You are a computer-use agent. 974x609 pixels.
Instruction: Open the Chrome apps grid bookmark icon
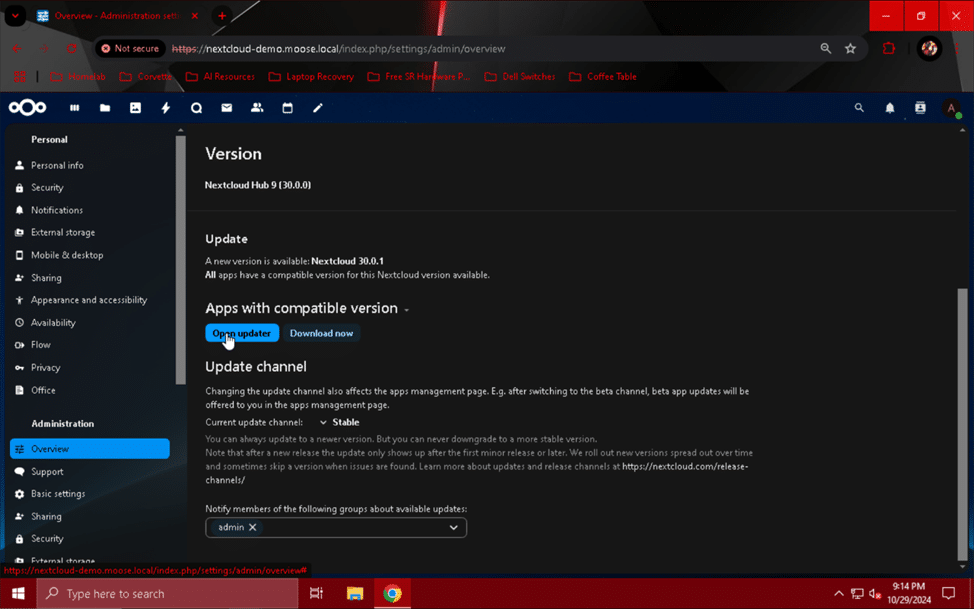[x=20, y=76]
